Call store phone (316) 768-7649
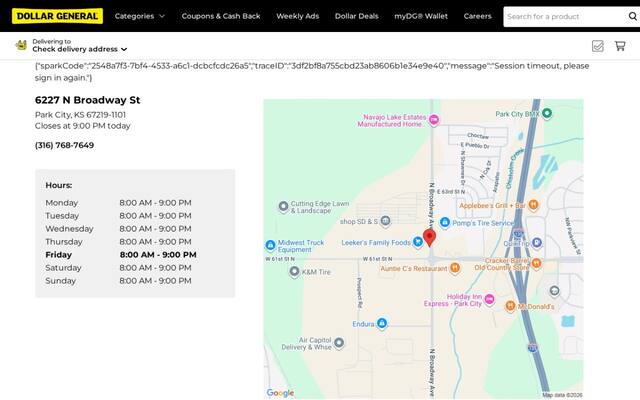Viewport: 640px width, 400px height. click(64, 145)
